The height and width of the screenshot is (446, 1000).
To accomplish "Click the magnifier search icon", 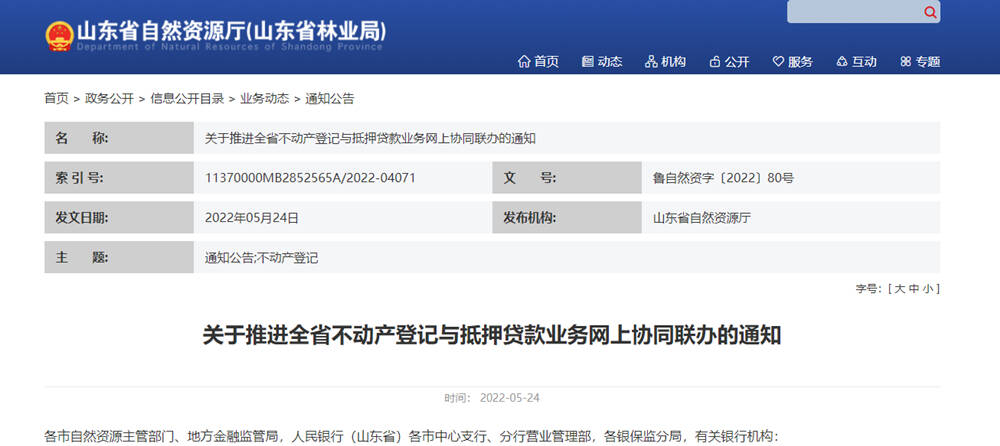I will pyautogui.click(x=930, y=12).
